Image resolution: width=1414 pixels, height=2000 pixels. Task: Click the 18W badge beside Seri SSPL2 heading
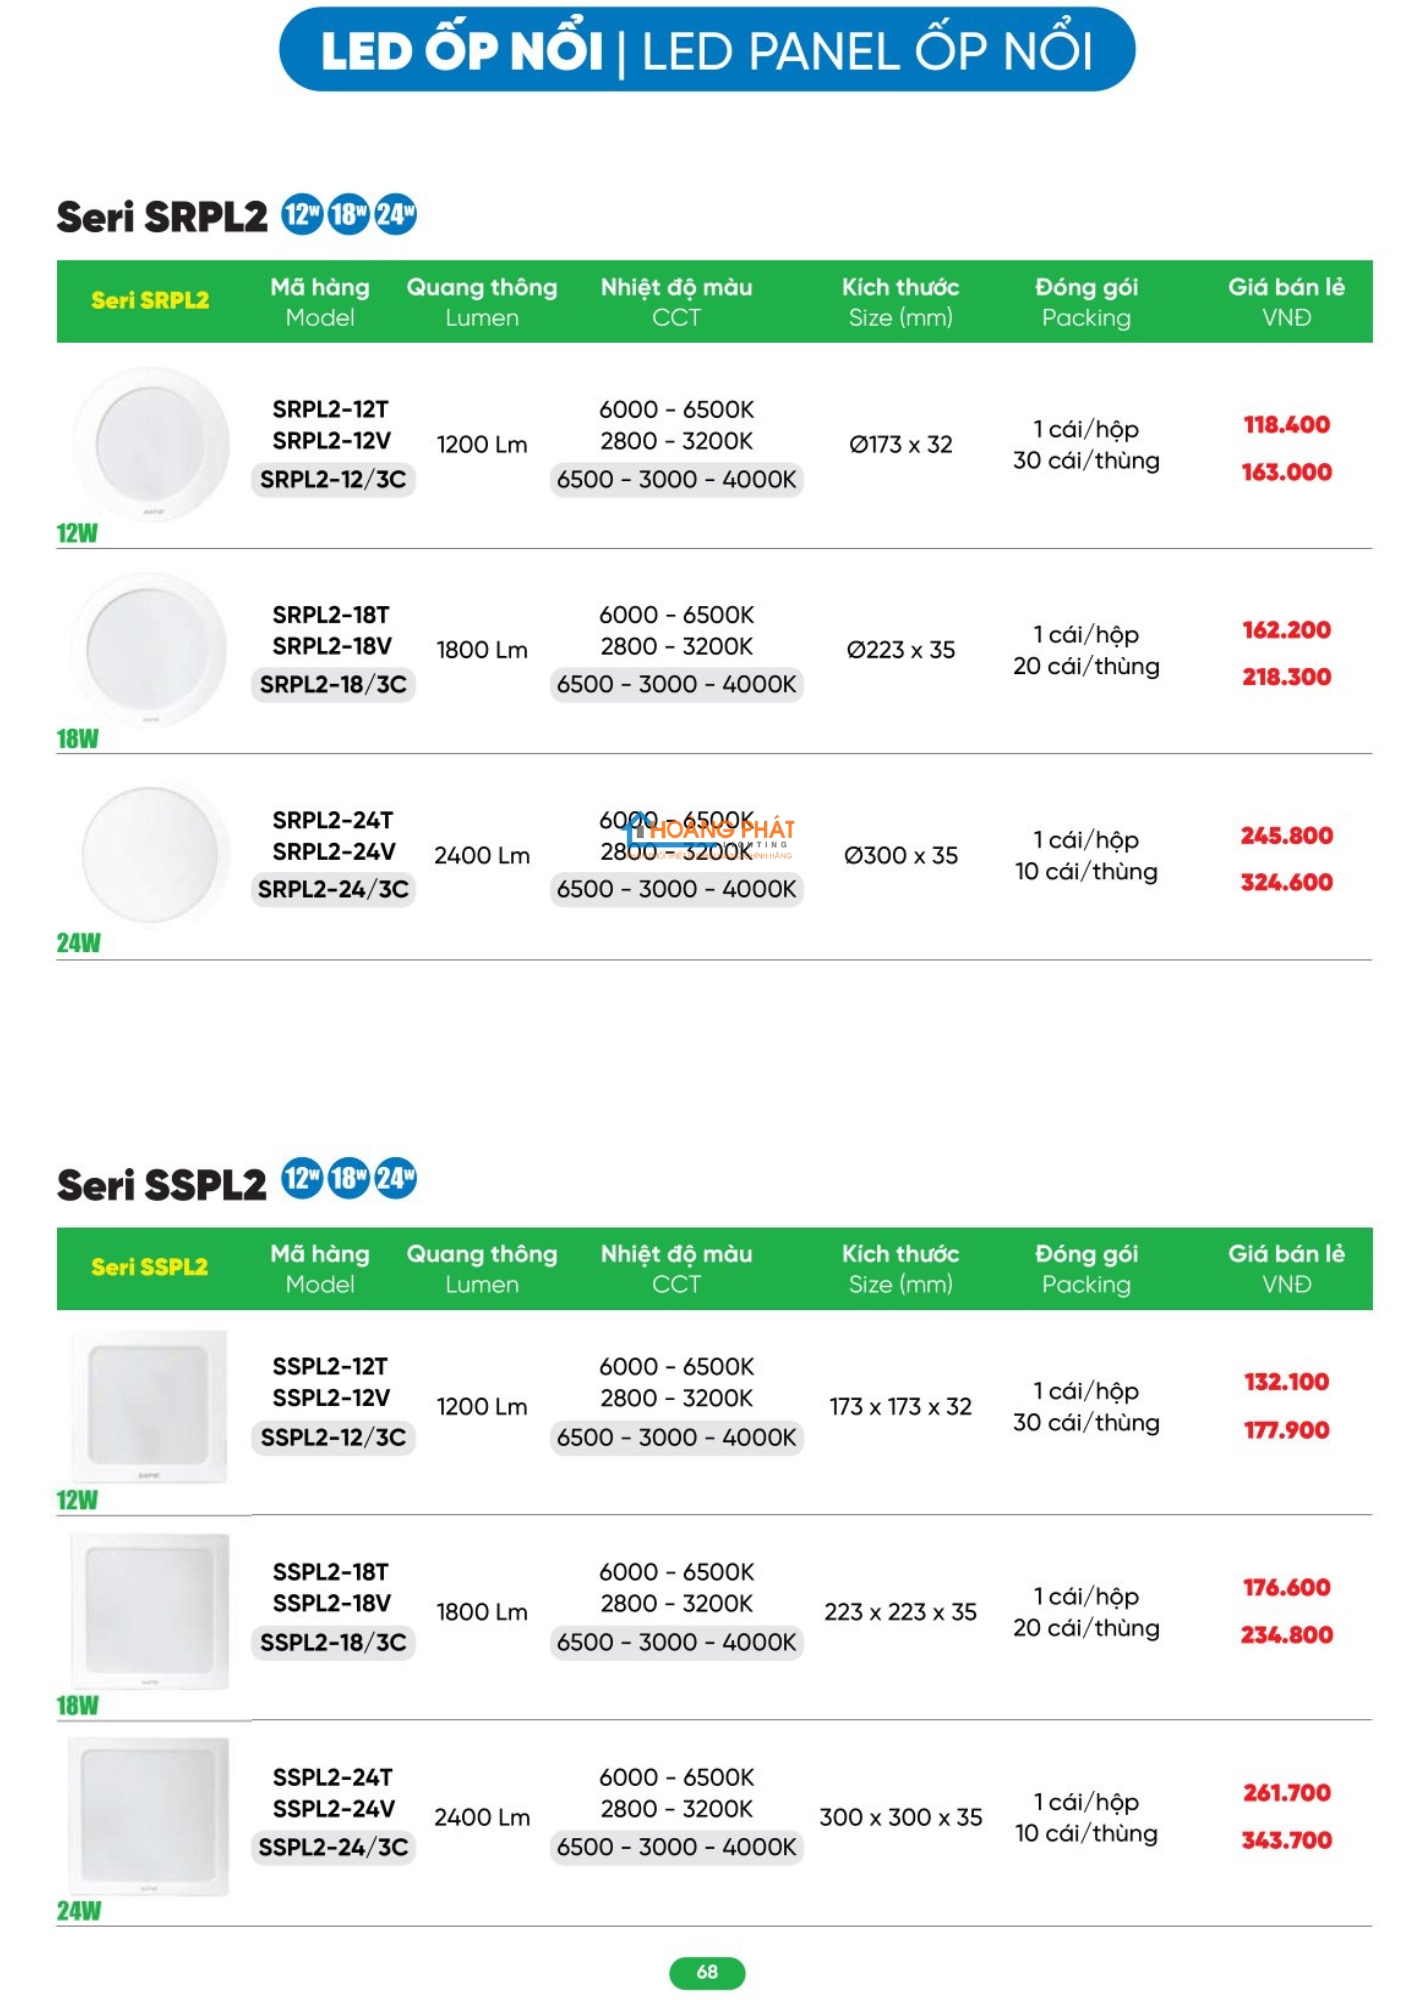pyautogui.click(x=348, y=1179)
